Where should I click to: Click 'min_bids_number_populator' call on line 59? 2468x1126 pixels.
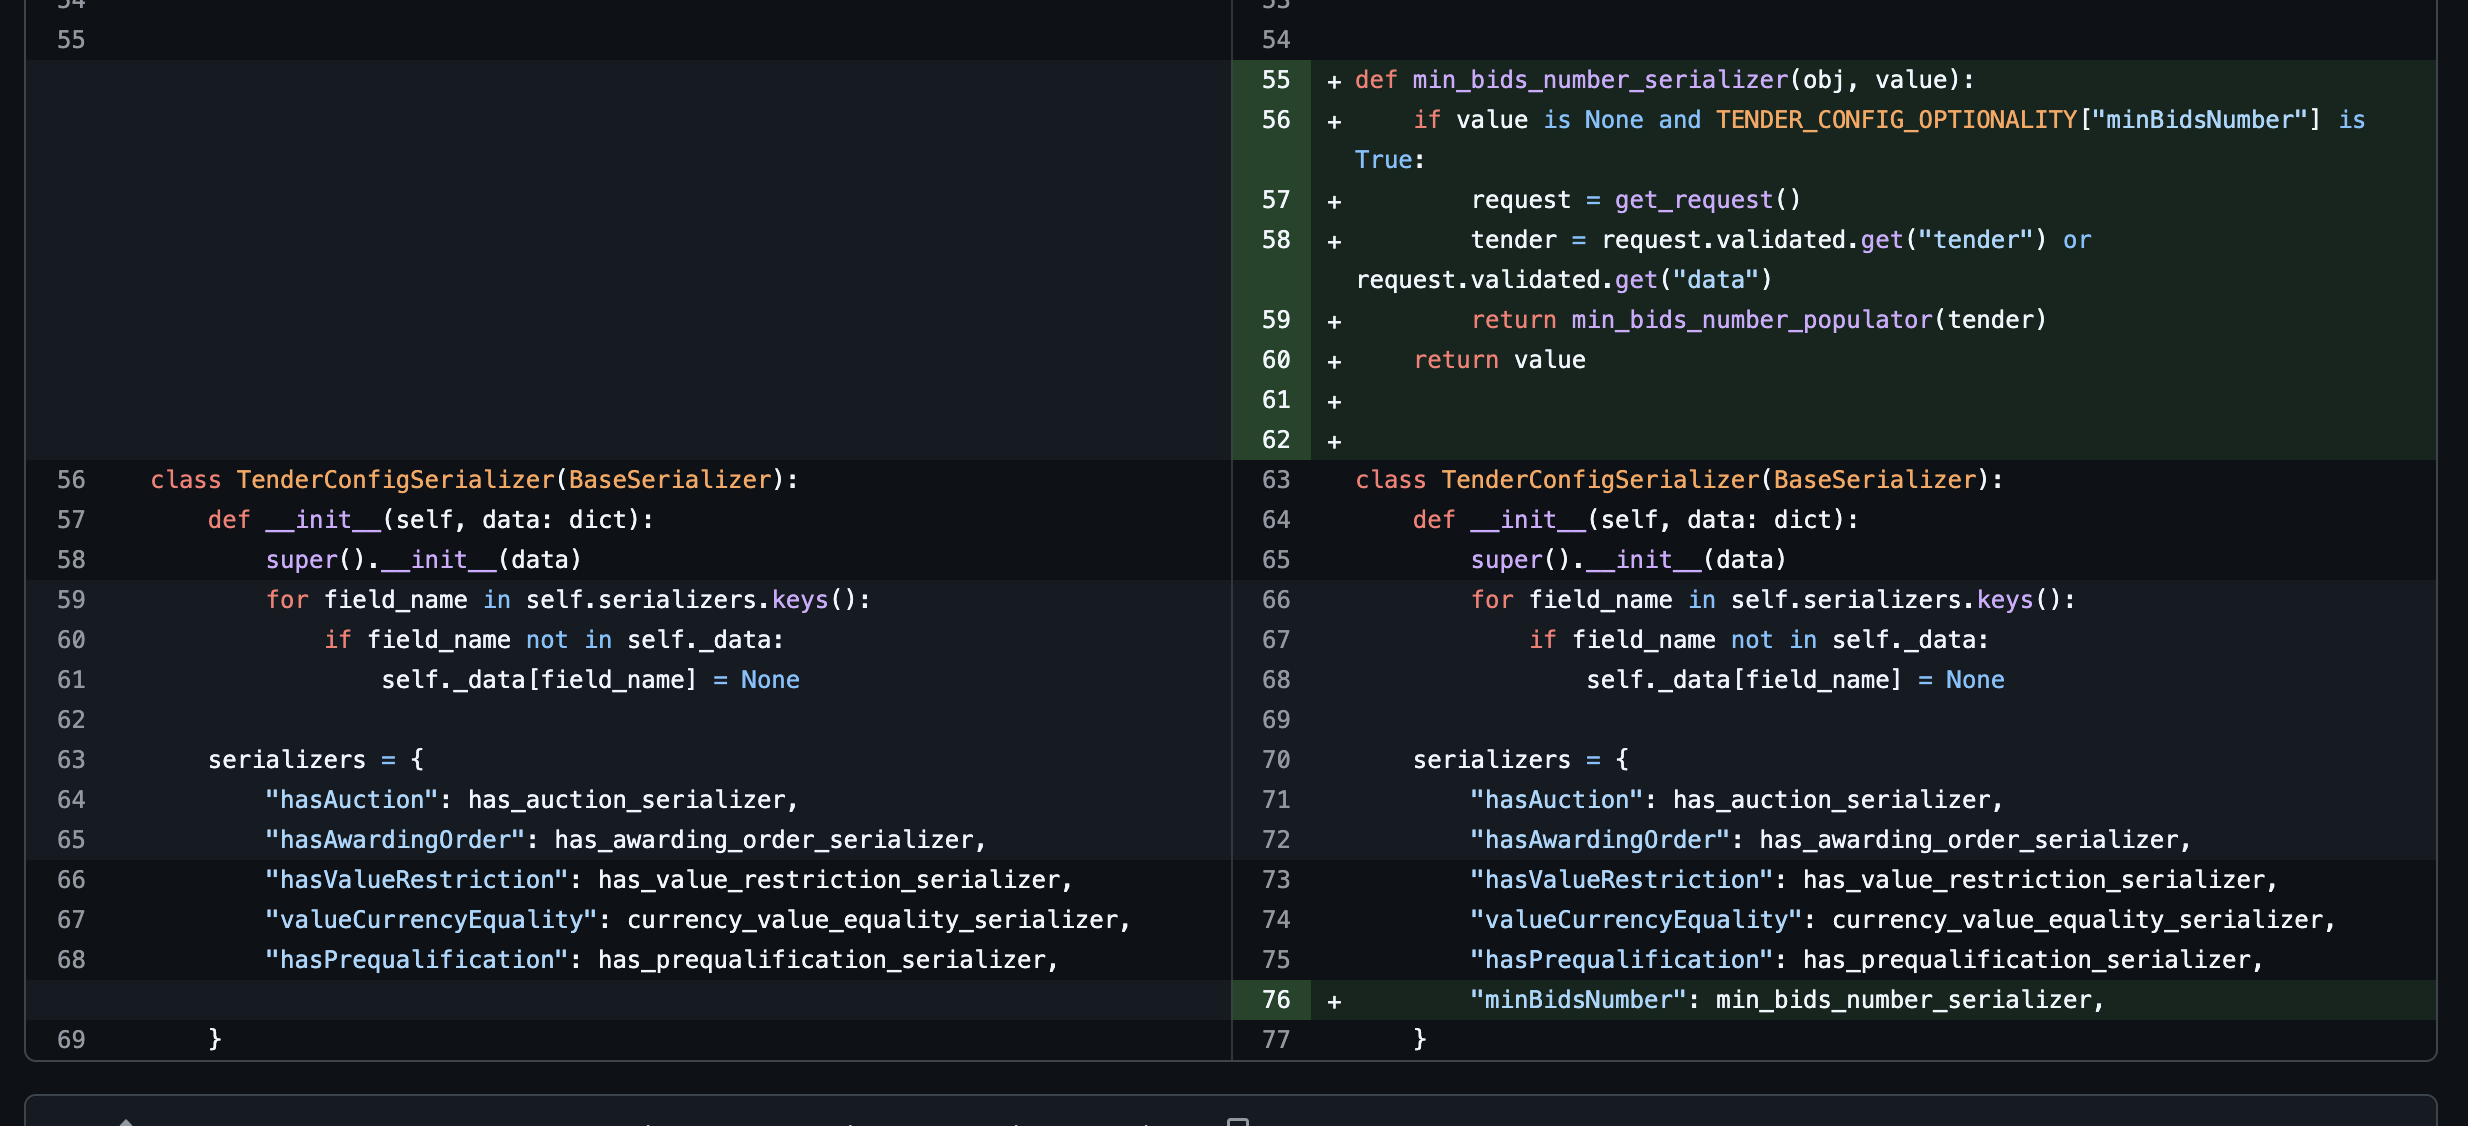point(1752,320)
